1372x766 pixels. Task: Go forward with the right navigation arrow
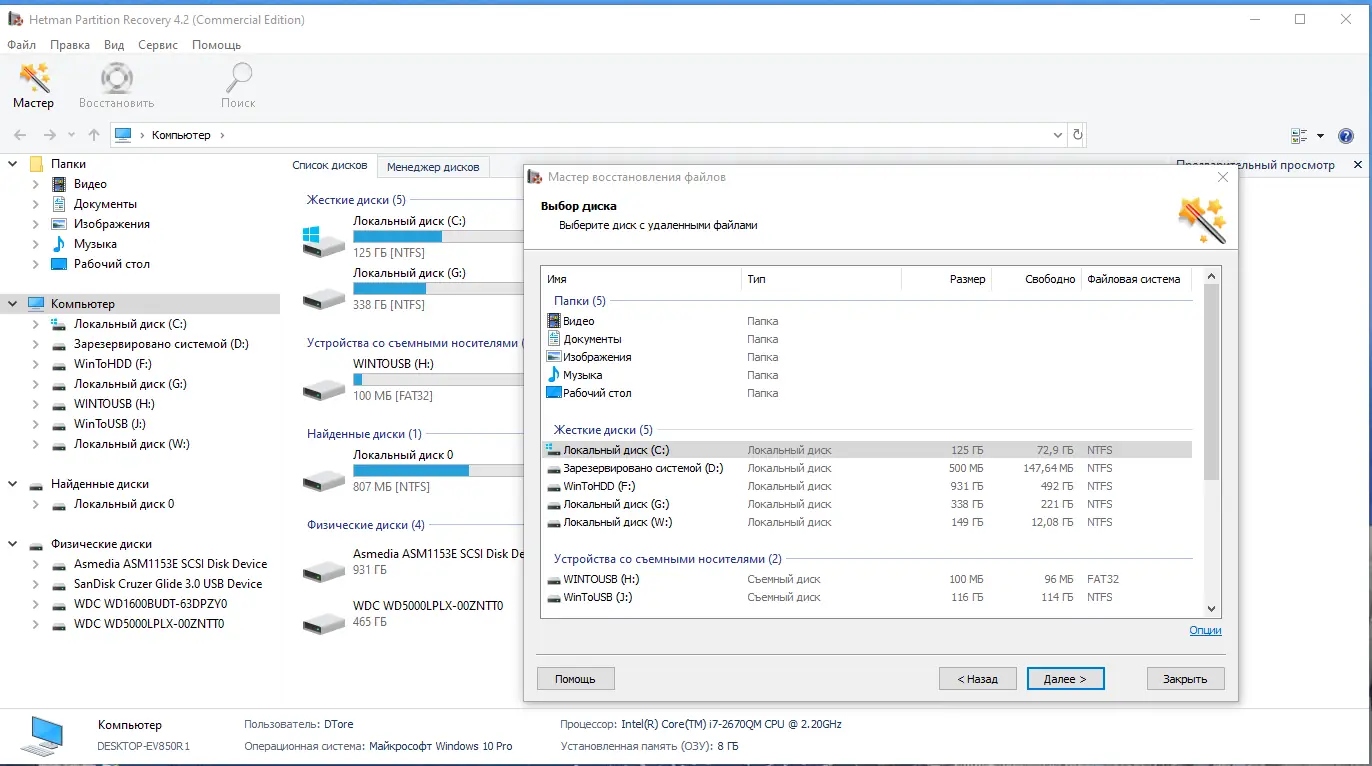(49, 135)
